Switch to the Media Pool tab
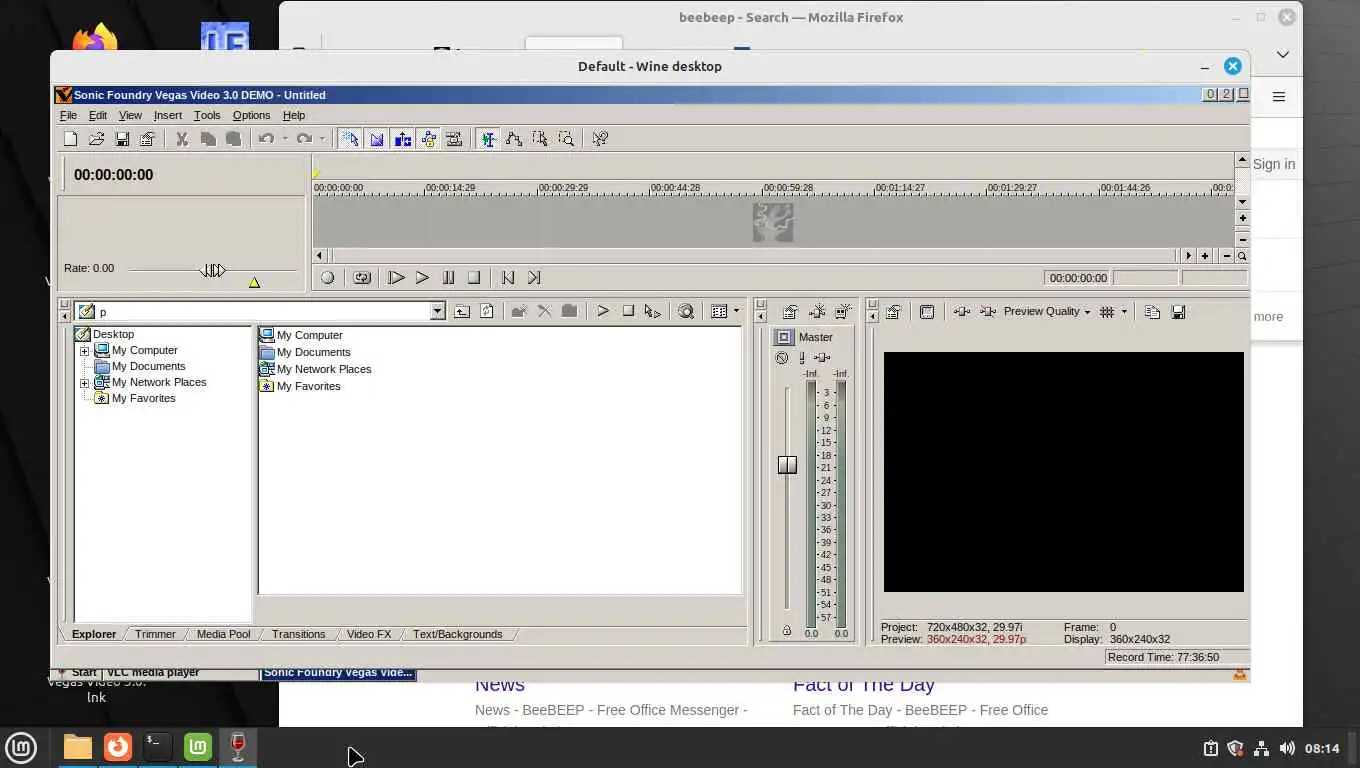The height and width of the screenshot is (768, 1360). pyautogui.click(x=223, y=634)
